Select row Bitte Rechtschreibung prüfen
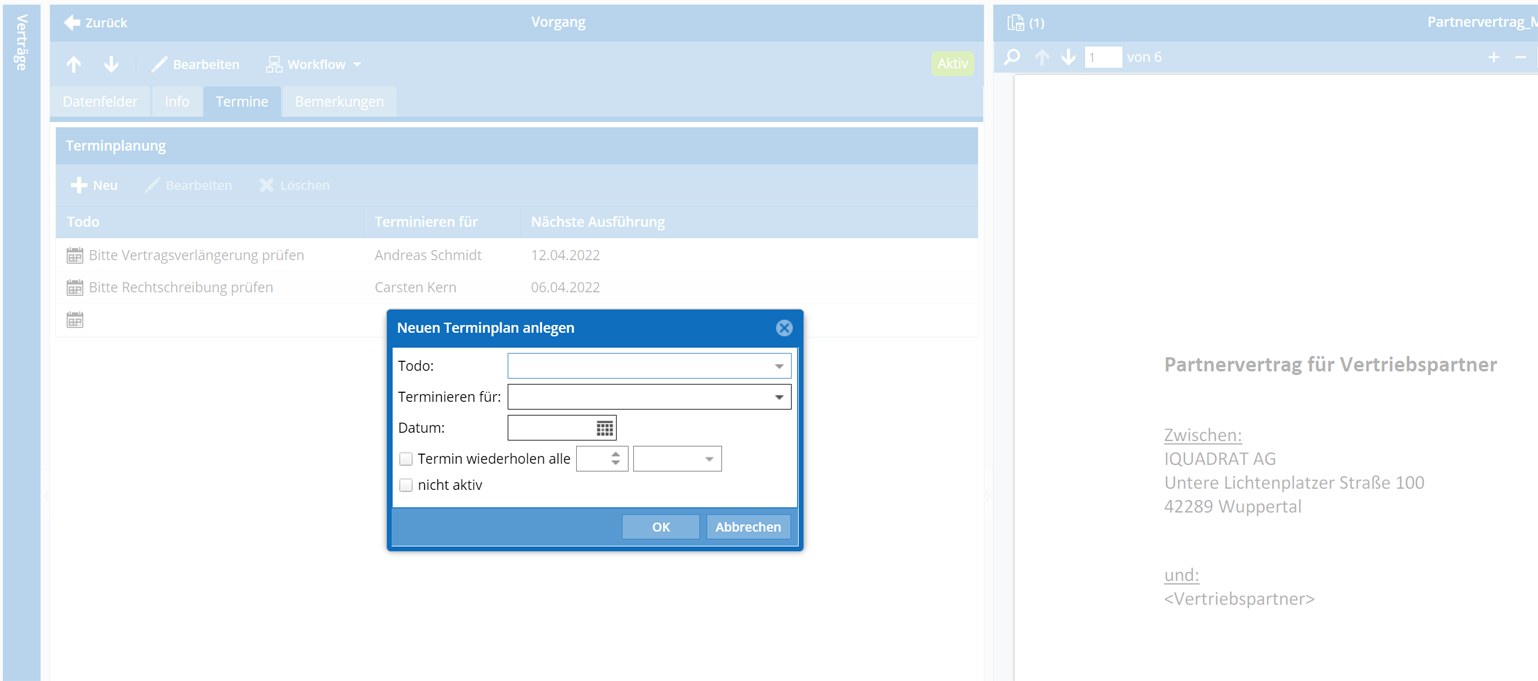 517,287
